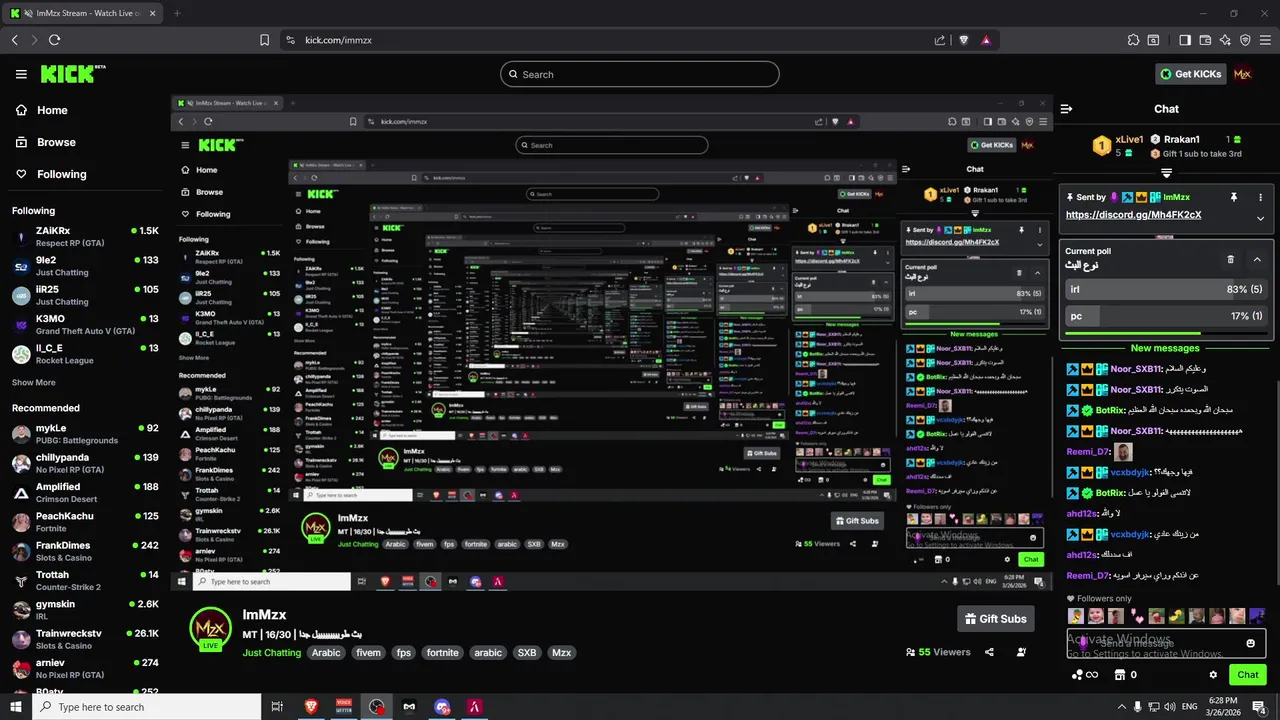Open Brave Rewards triangle icon in address bar
Image resolution: width=1280 pixels, height=720 pixels.
[x=986, y=40]
